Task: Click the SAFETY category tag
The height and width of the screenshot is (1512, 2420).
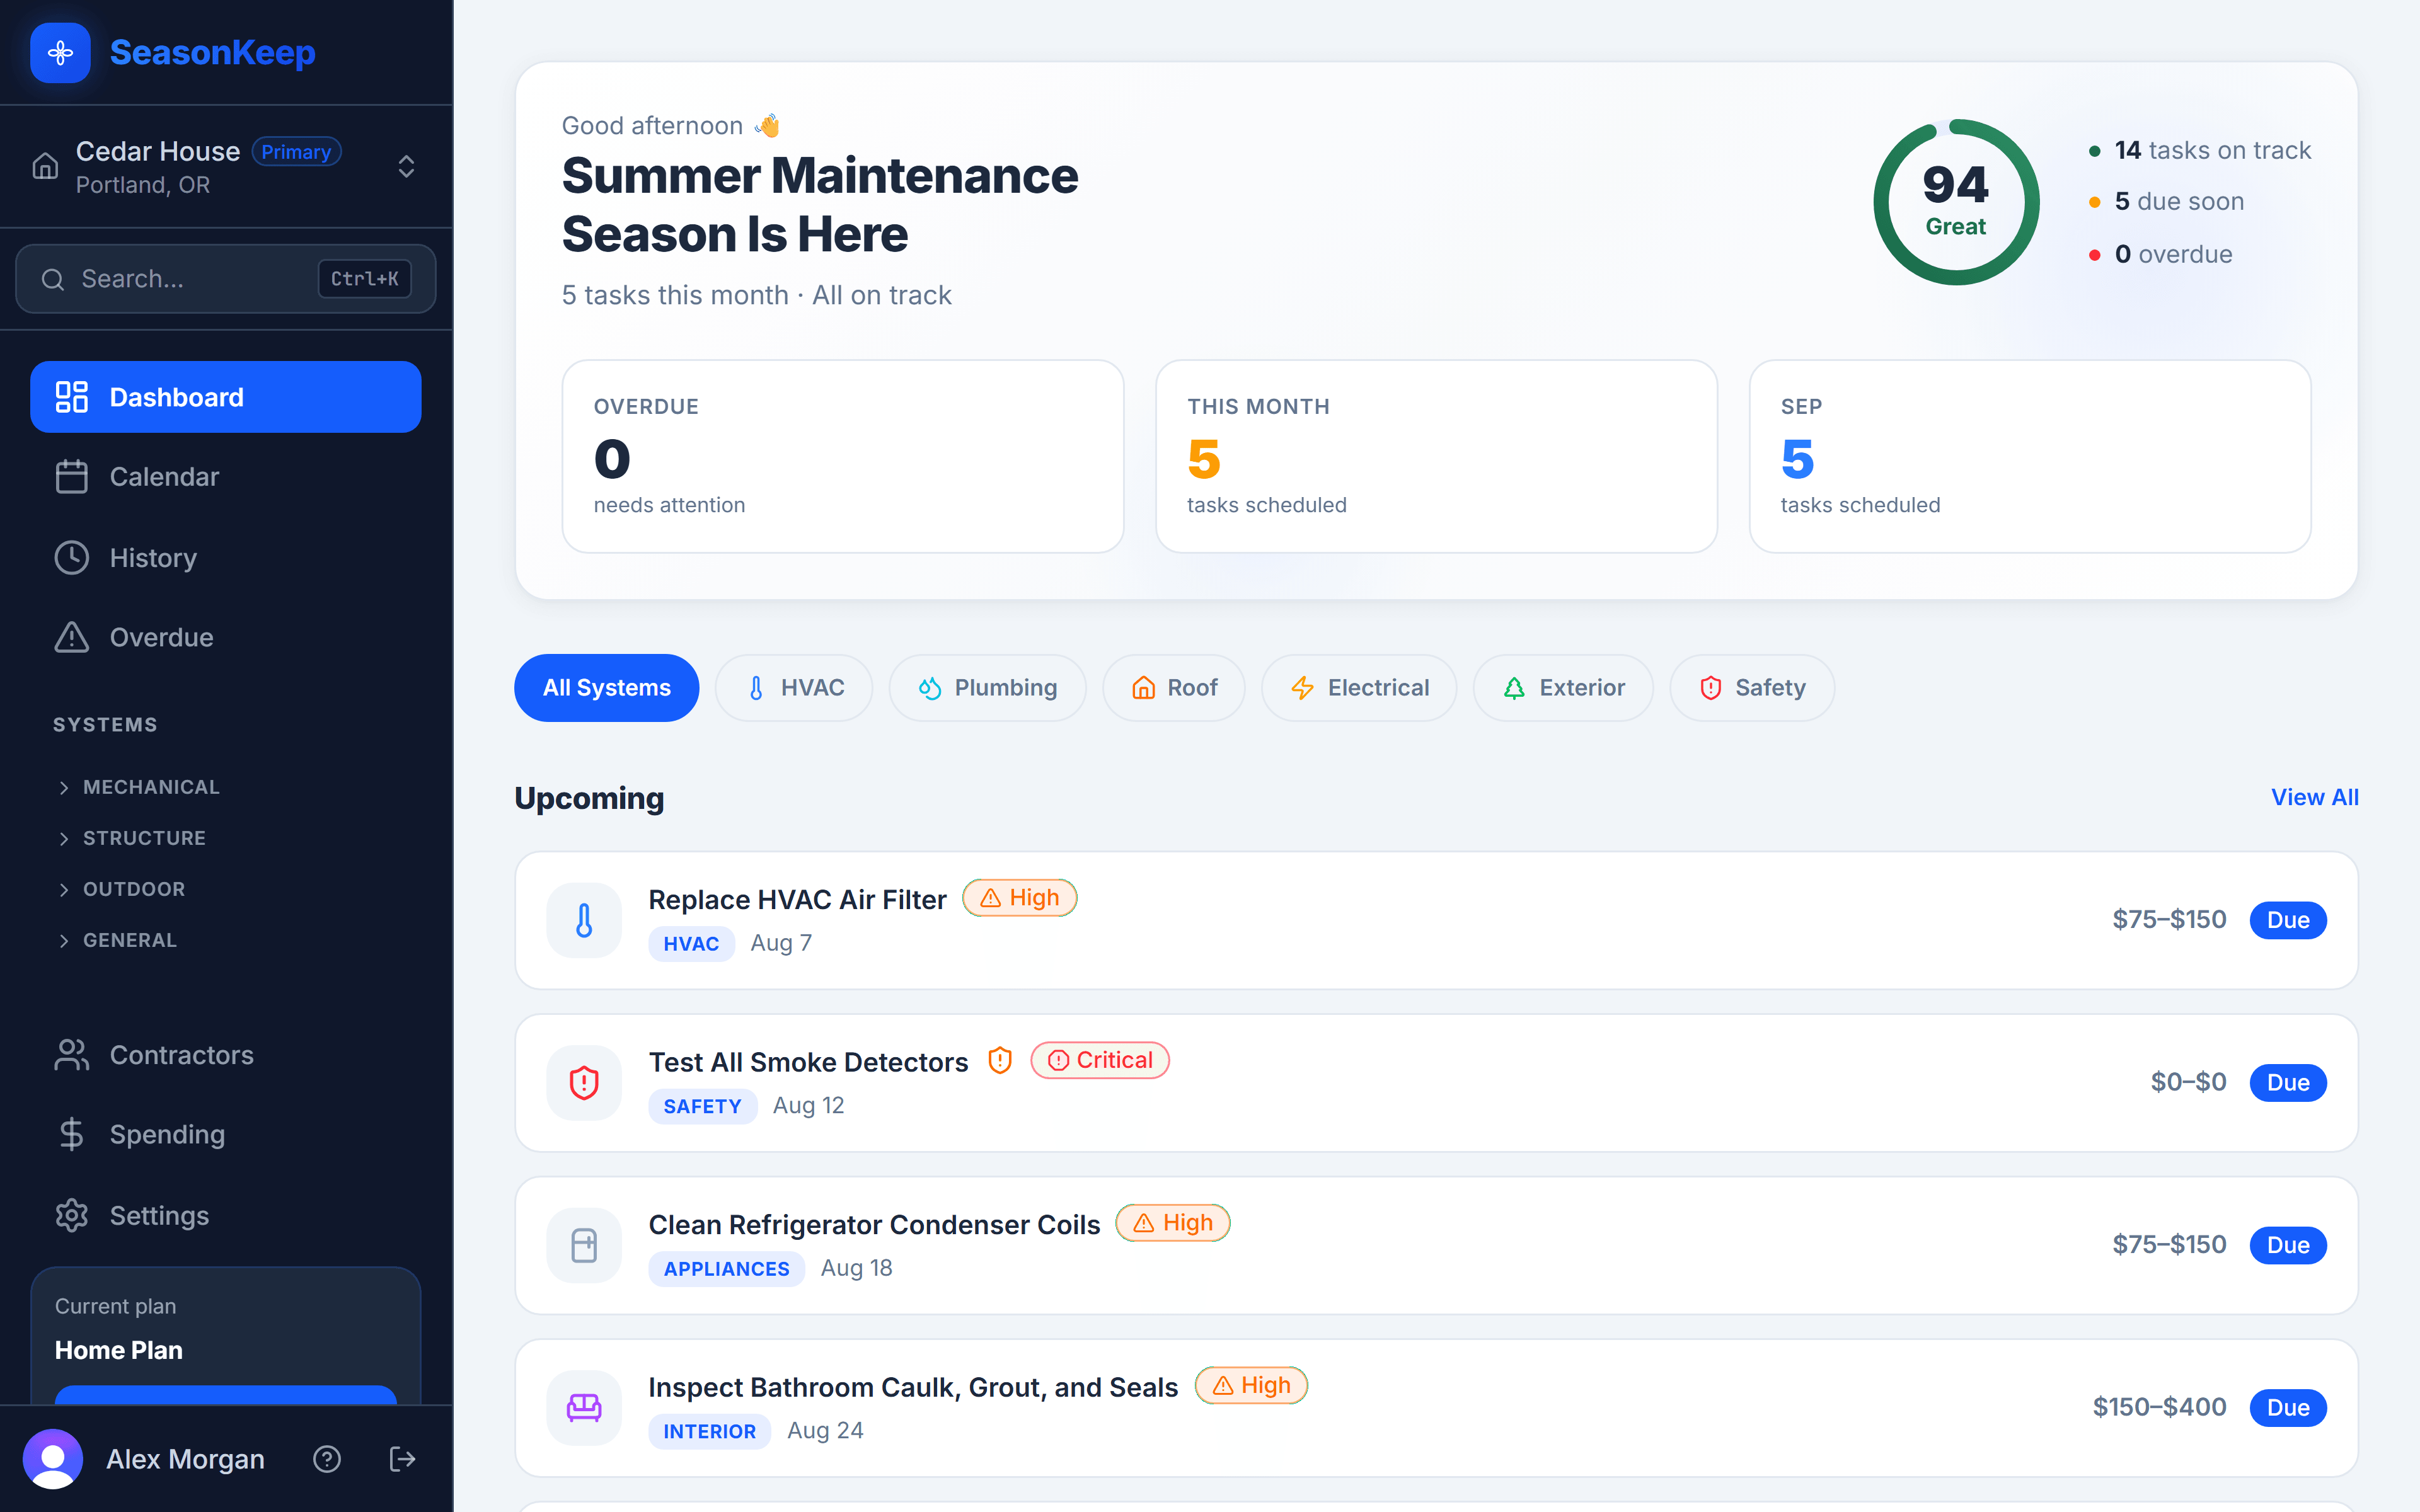Action: coord(702,1106)
